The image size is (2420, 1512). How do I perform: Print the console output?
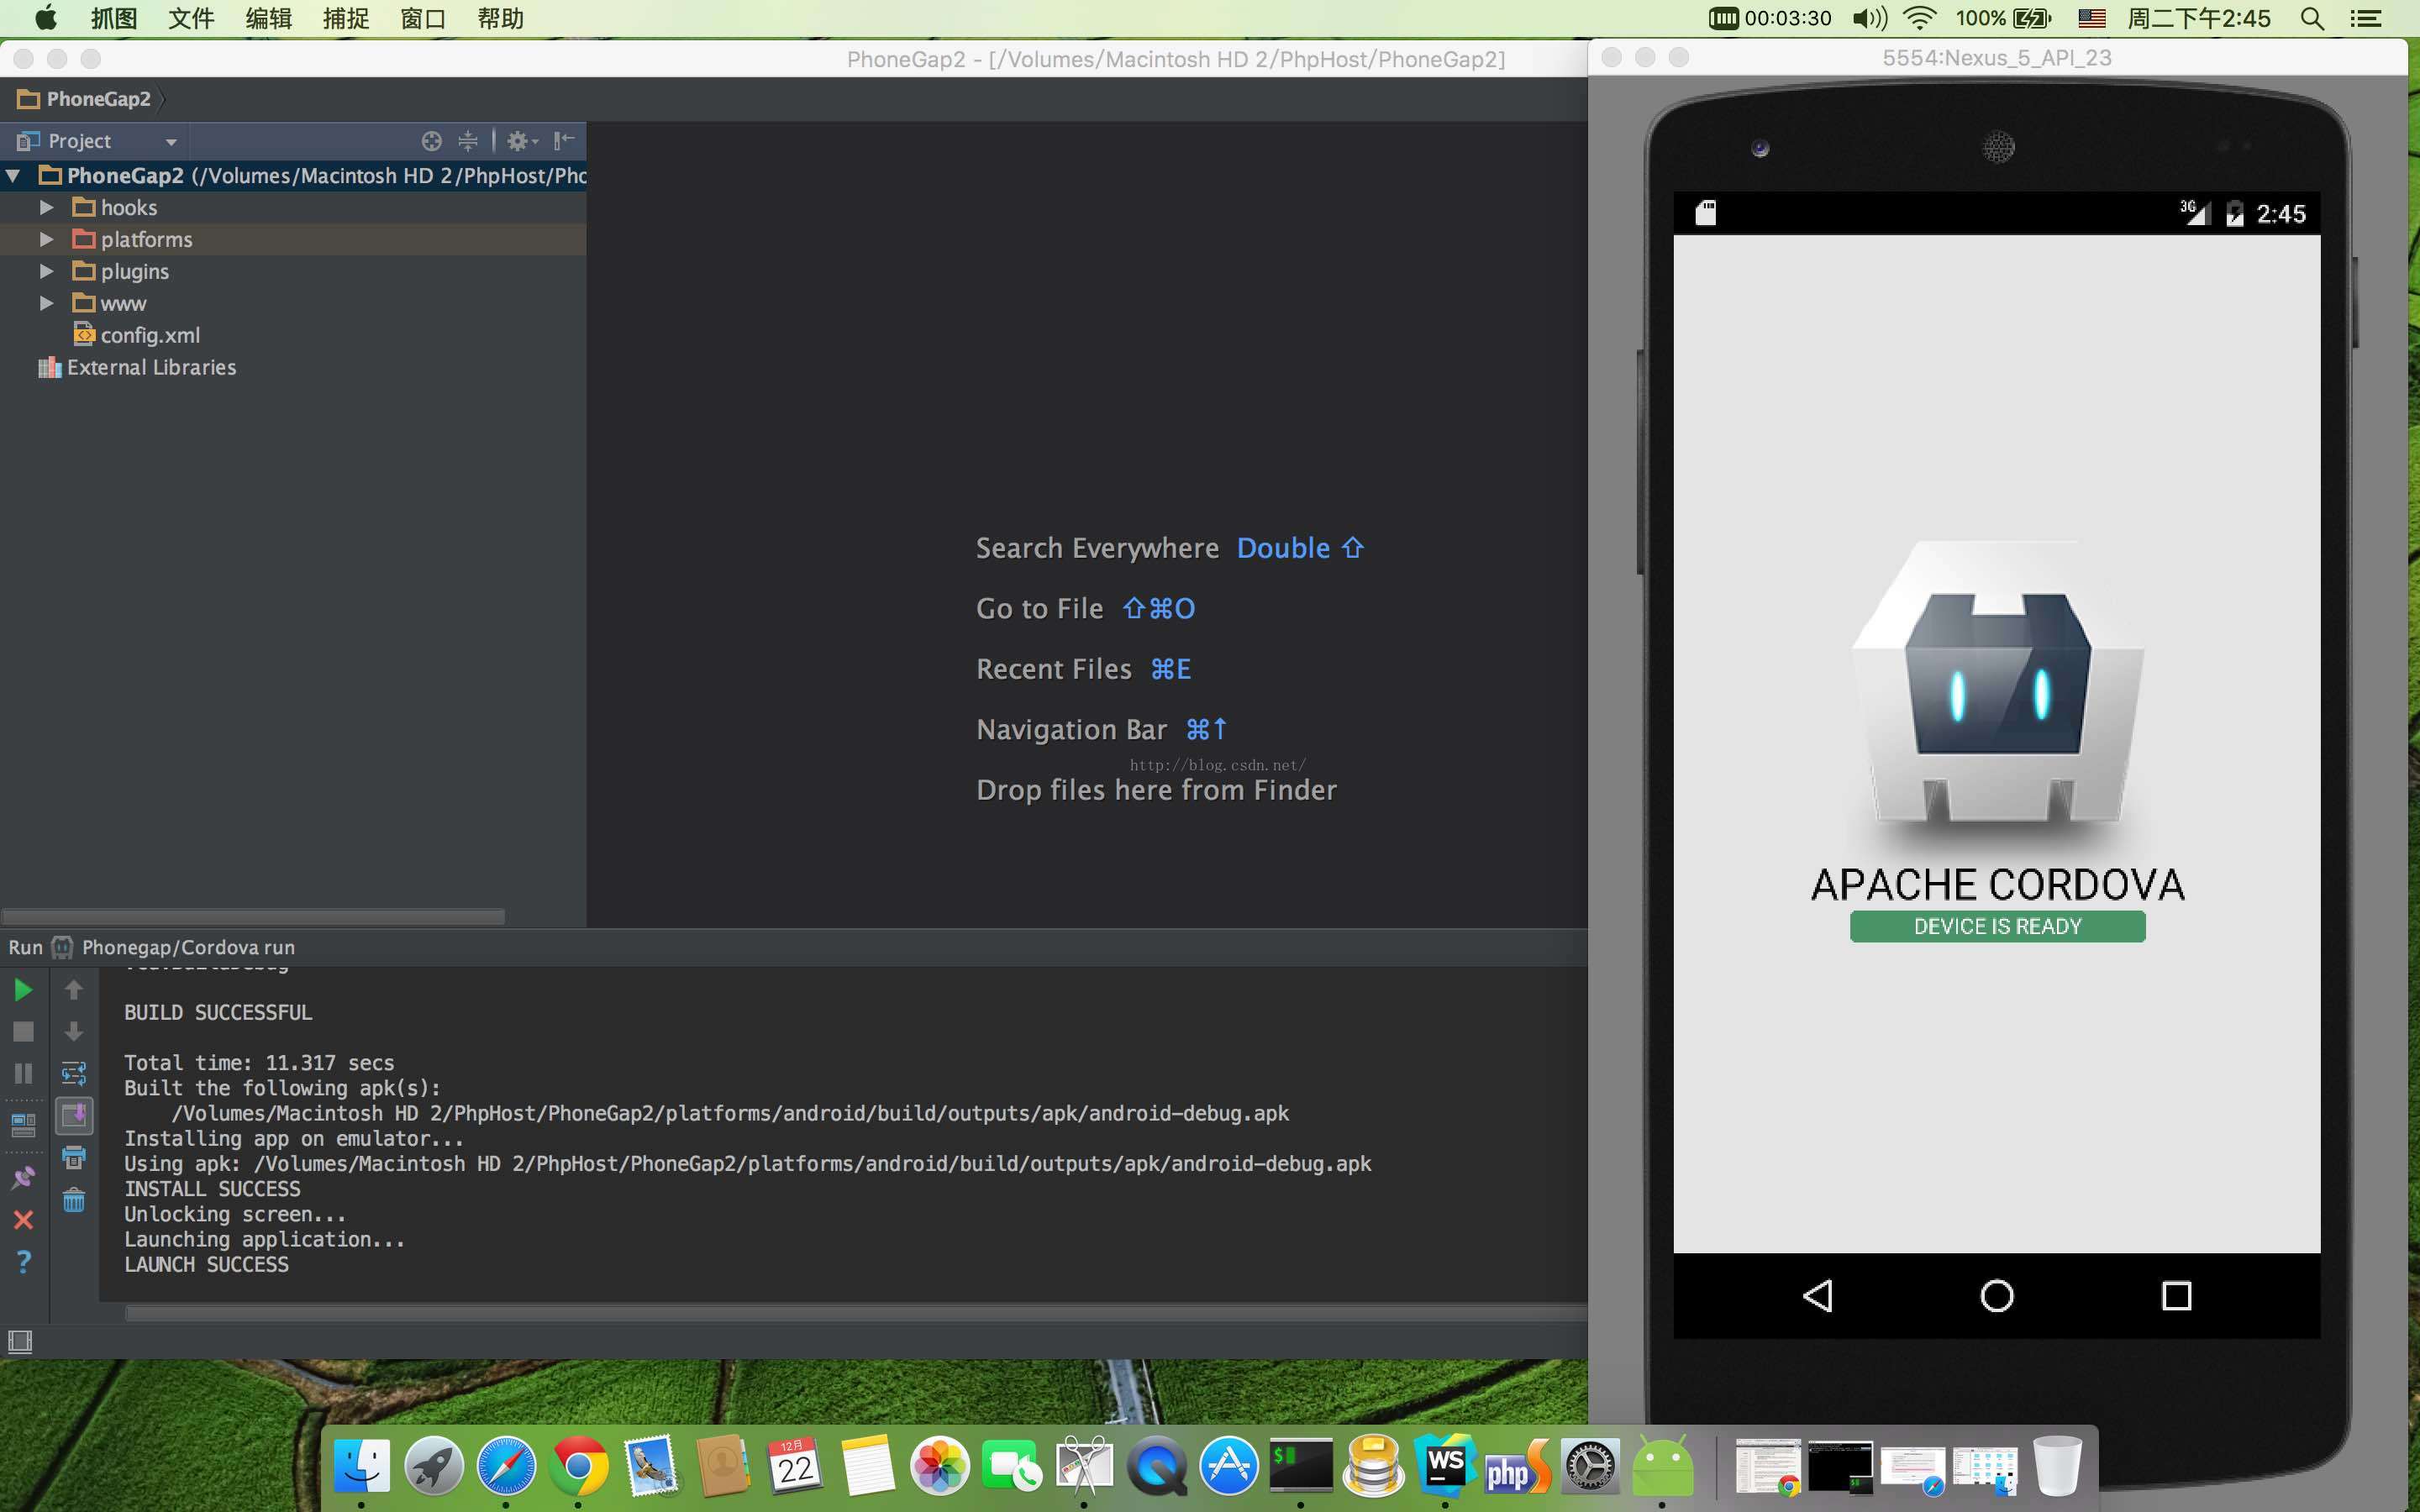74,1158
